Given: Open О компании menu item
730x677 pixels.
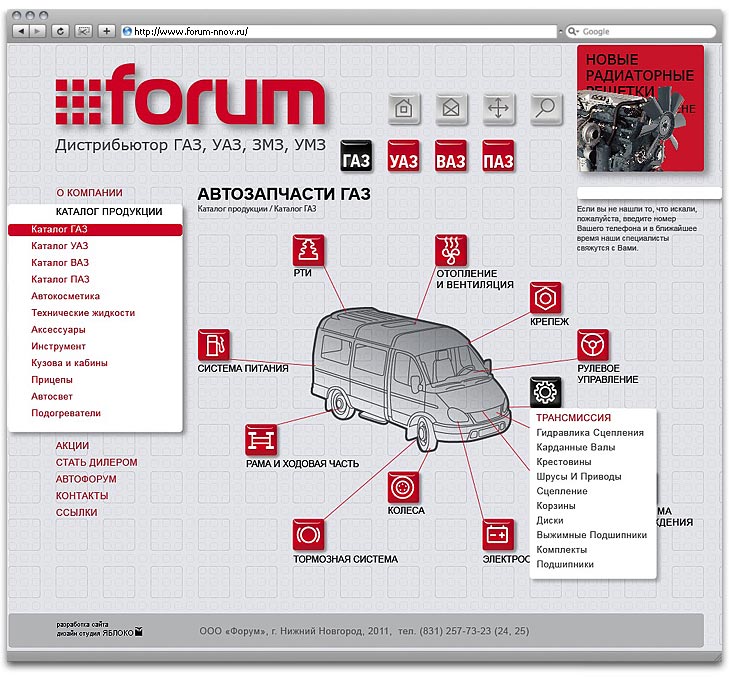Looking at the screenshot, I should pos(89,193).
